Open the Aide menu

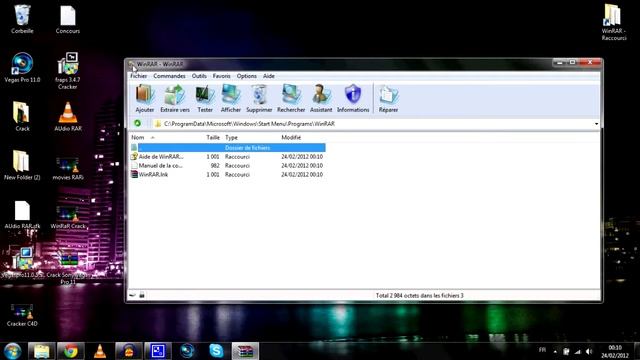tap(269, 76)
